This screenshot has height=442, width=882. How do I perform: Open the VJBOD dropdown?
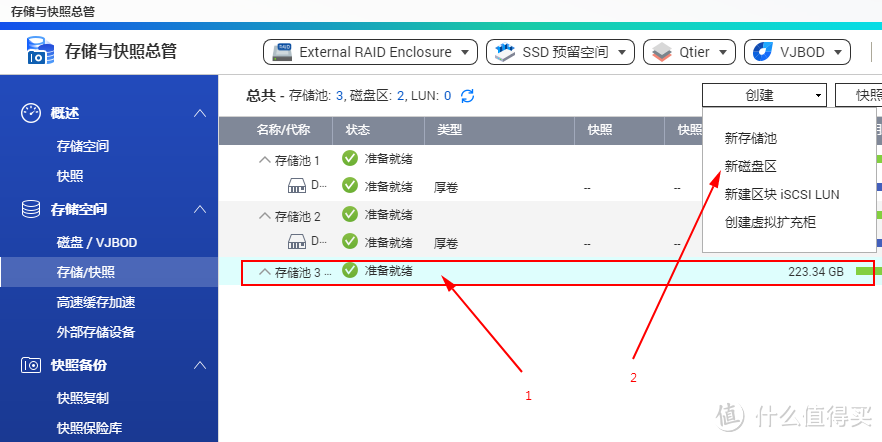[797, 52]
